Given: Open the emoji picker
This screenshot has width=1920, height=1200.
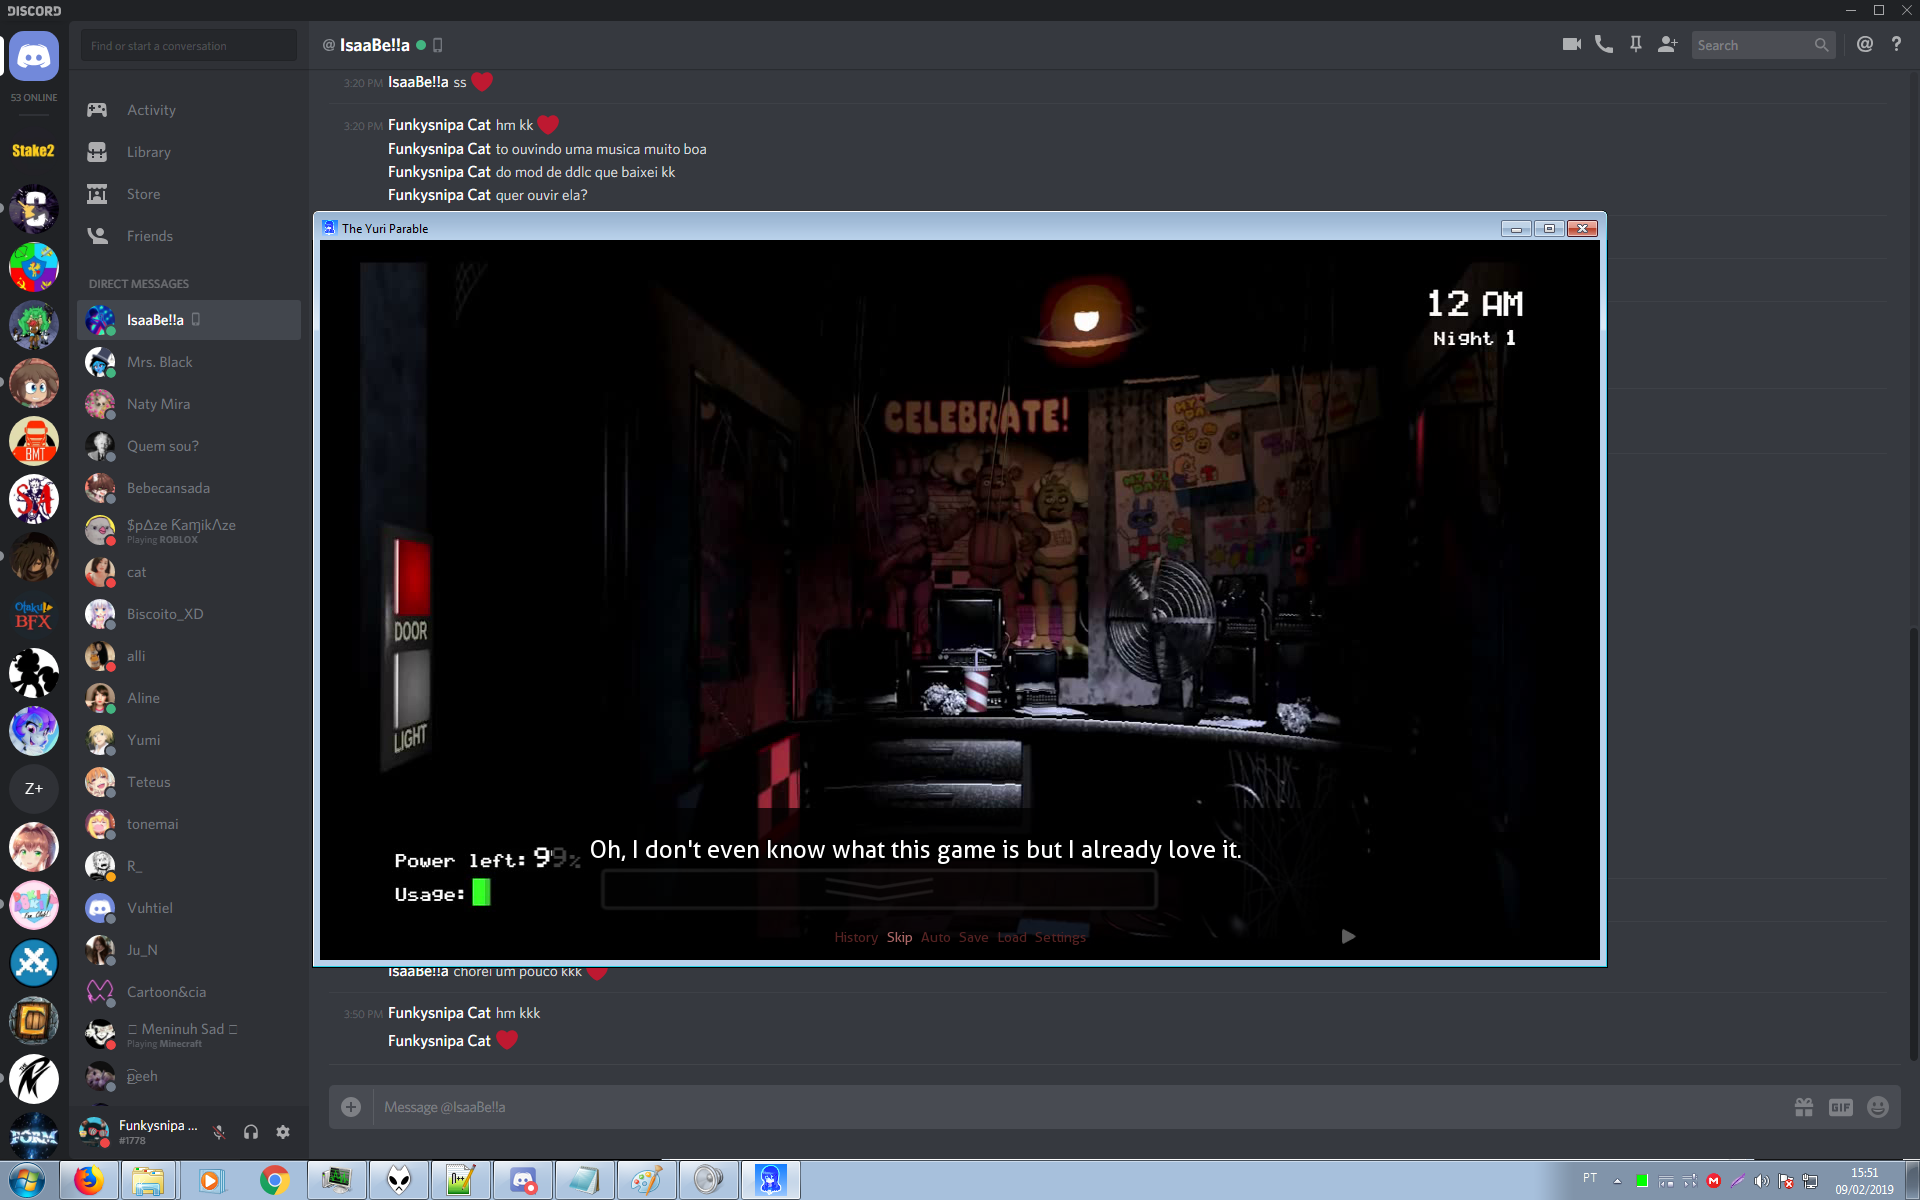Looking at the screenshot, I should click(1878, 1107).
